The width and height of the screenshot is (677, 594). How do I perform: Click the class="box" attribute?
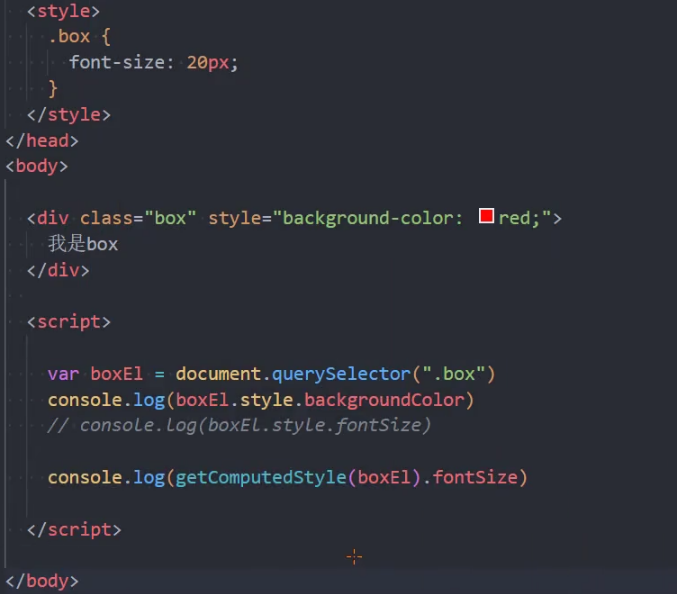(x=138, y=218)
